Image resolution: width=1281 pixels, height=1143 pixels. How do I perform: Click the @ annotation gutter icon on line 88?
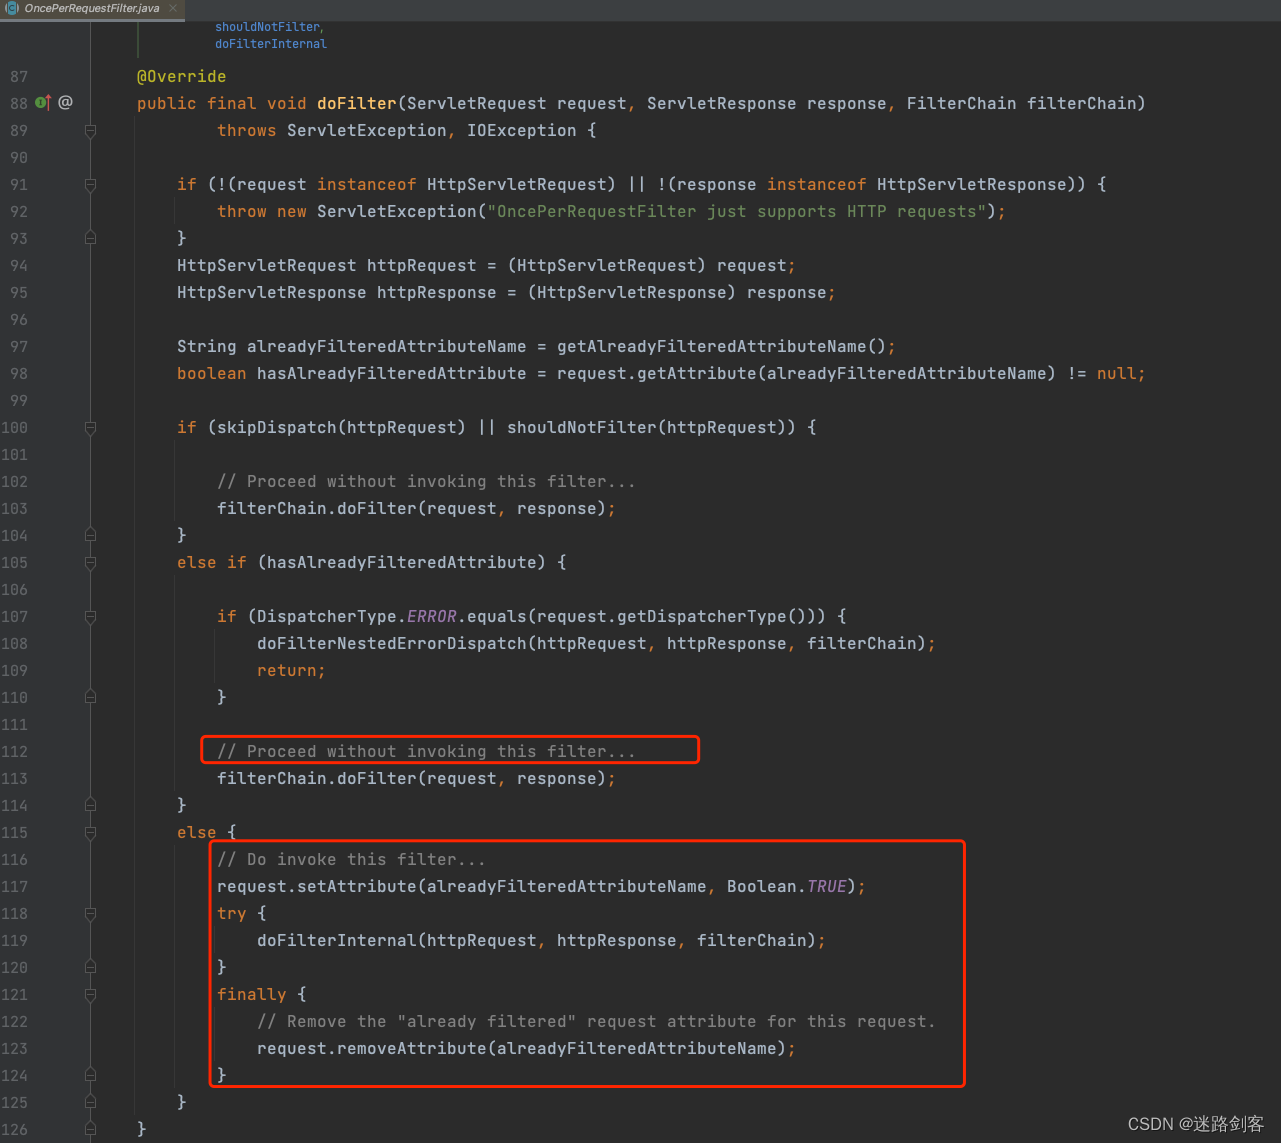click(65, 102)
